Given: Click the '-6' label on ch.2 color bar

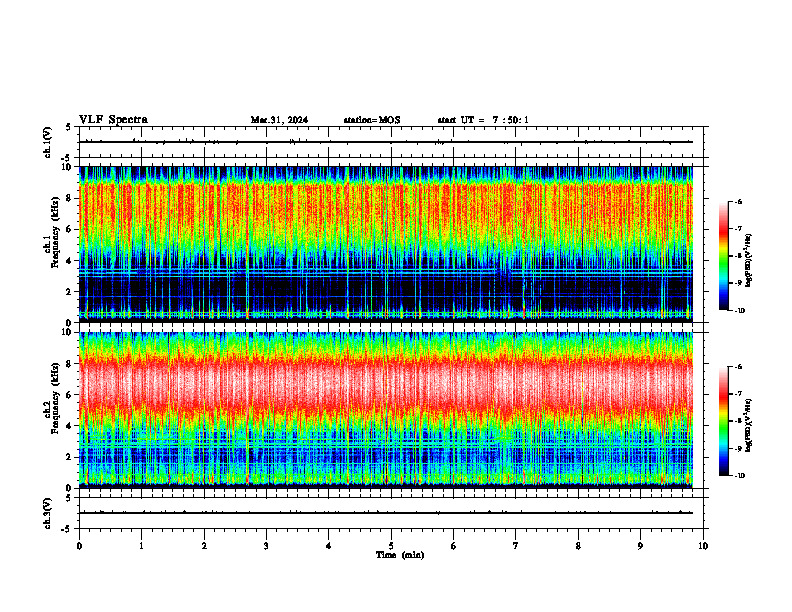Looking at the screenshot, I should click(738, 367).
